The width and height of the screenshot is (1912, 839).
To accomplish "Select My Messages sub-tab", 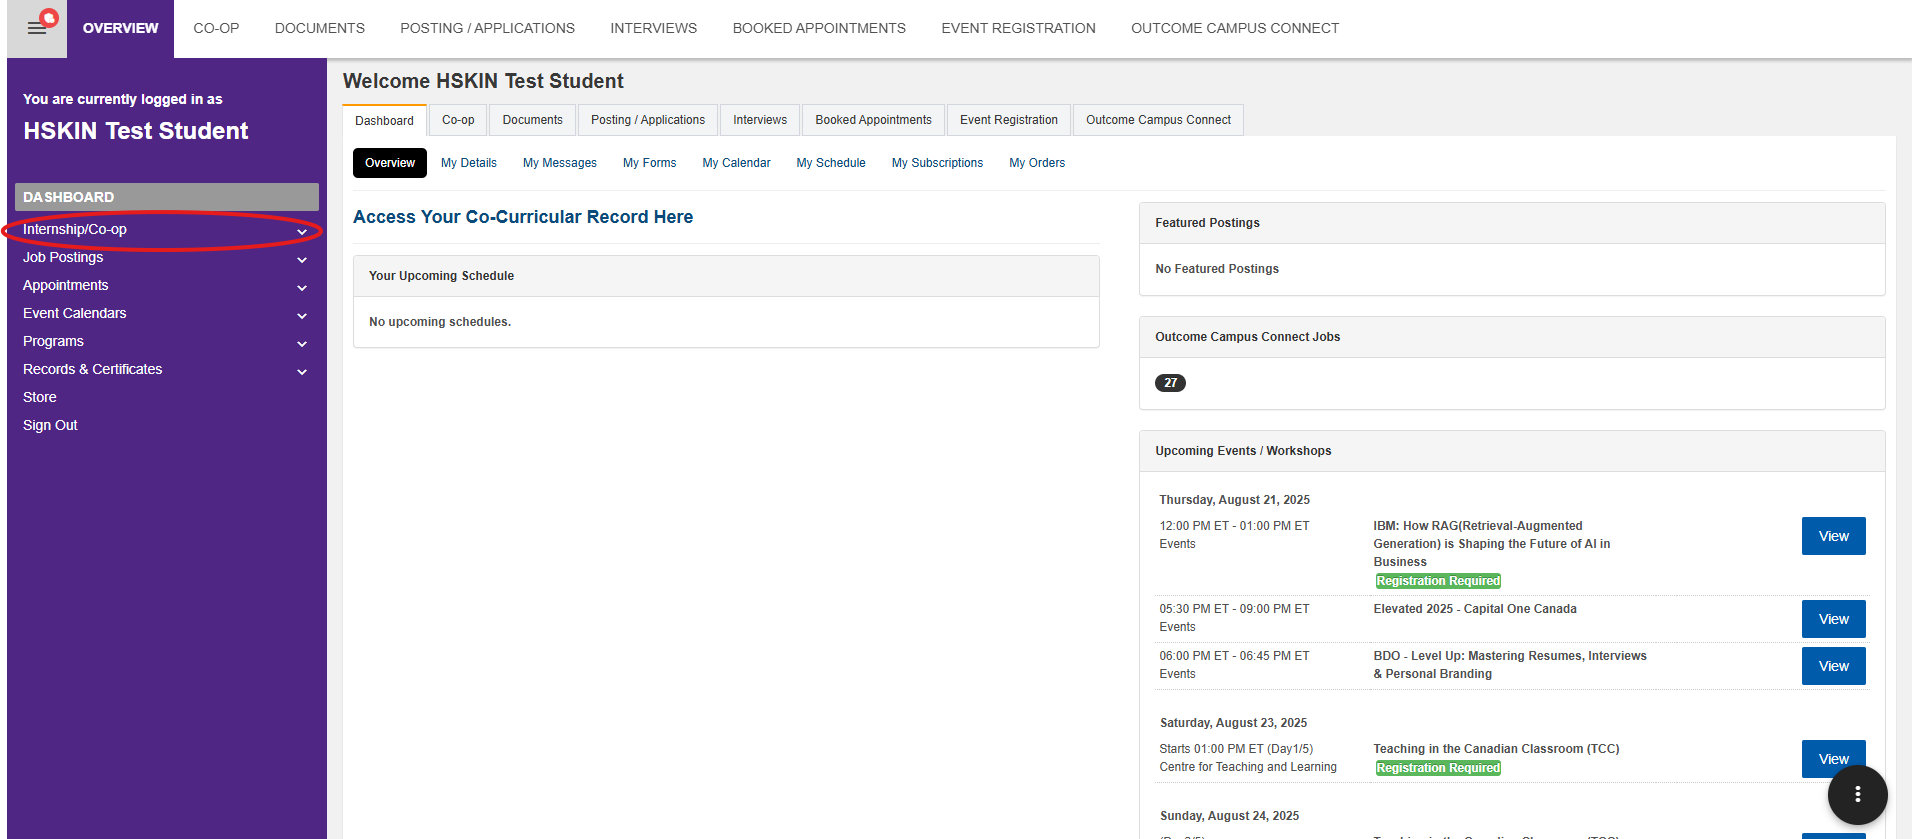I will pyautogui.click(x=559, y=163).
